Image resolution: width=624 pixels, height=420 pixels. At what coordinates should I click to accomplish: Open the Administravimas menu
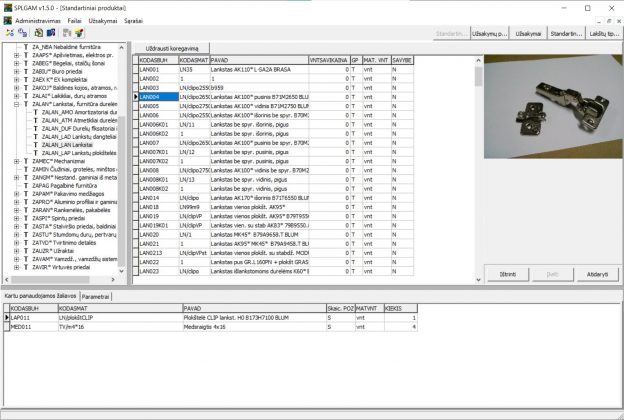(x=37, y=20)
